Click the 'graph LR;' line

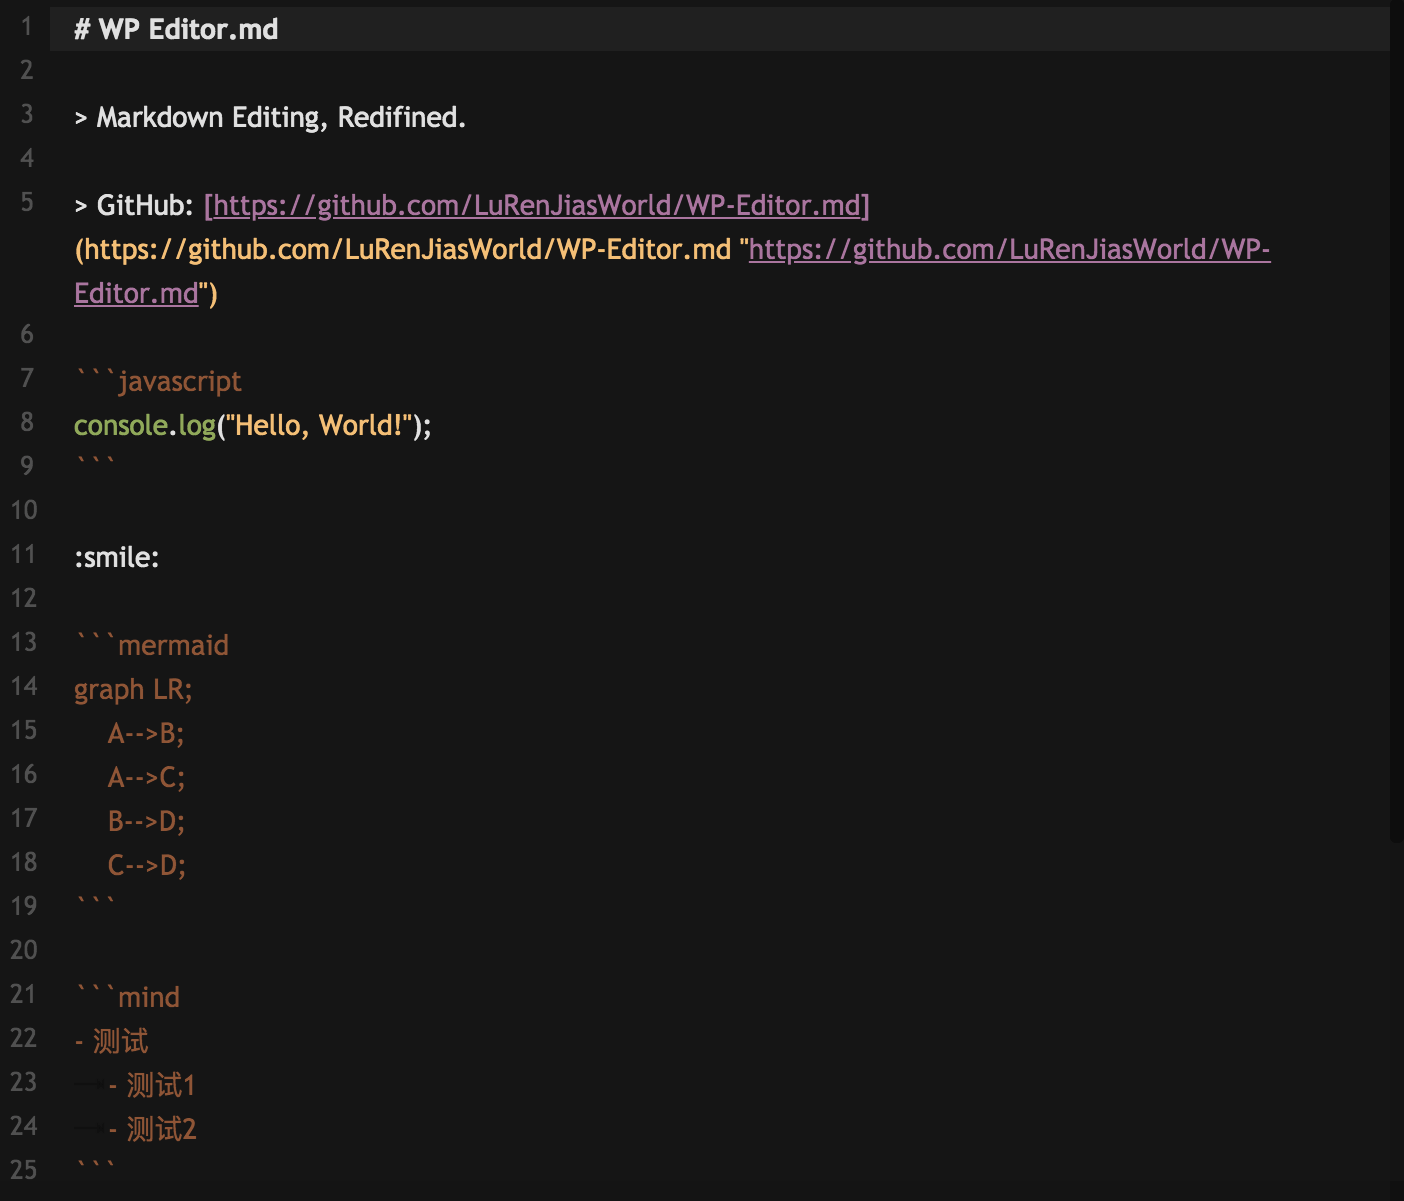point(133,690)
